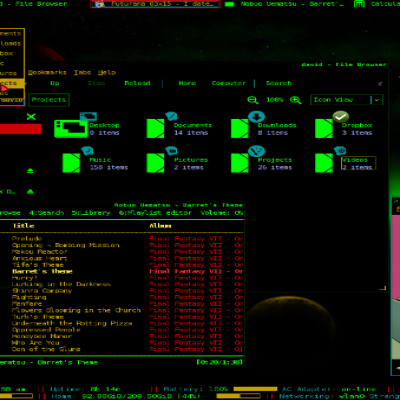
Task: Open the Downloads folder icon
Action: click(240, 128)
